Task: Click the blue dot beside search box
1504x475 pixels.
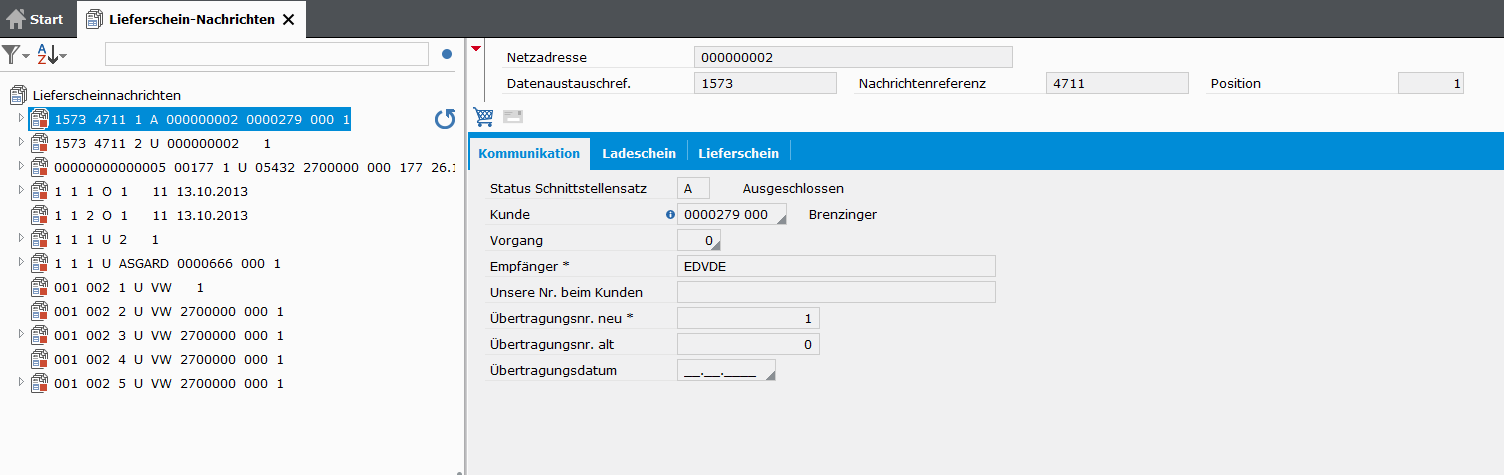Action: [x=447, y=55]
